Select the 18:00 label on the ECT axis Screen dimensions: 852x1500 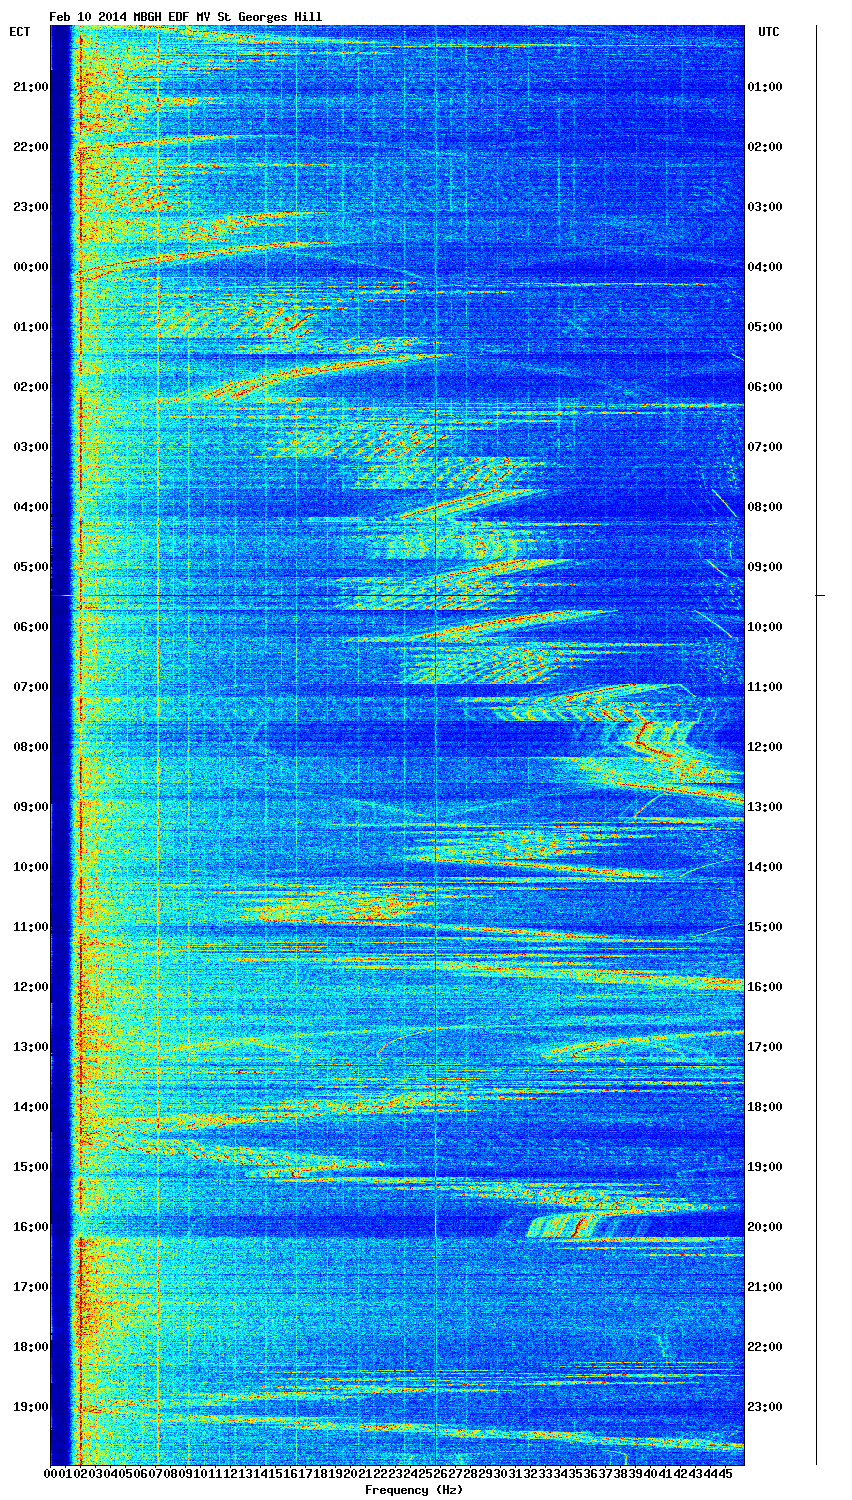[x=31, y=1347]
